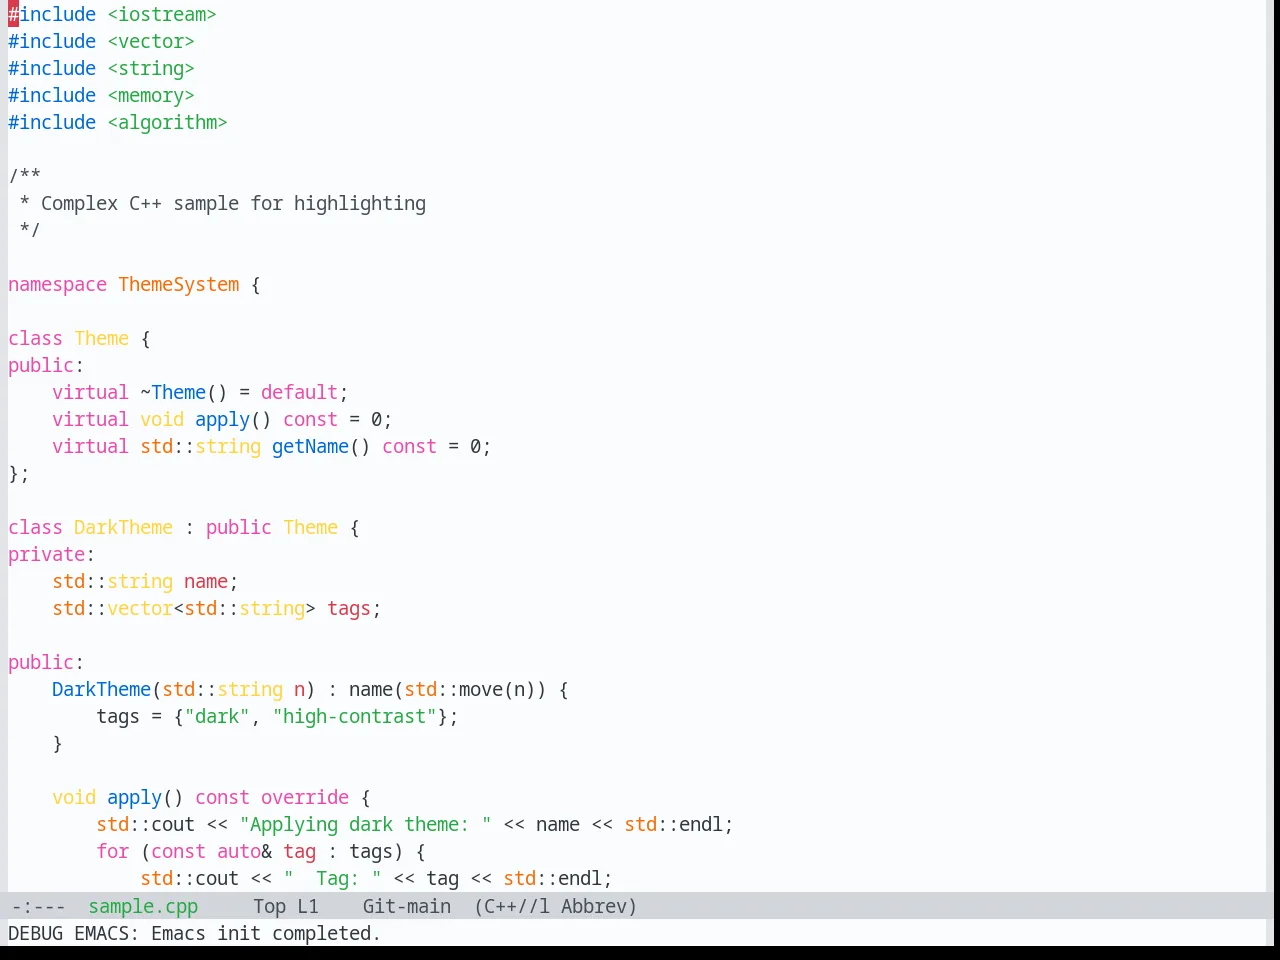Click on '<vector>' in the include line
This screenshot has height=960, width=1280.
(151, 41)
